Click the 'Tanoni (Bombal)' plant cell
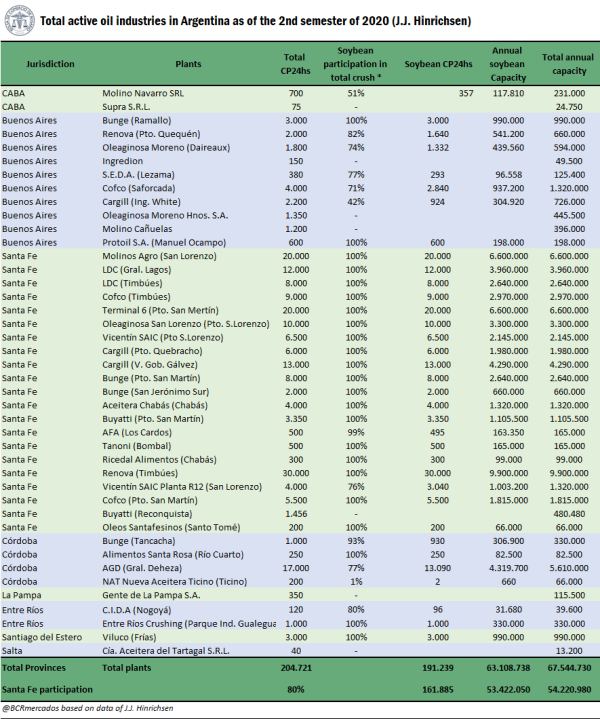This screenshot has width=600, height=719. click(x=137, y=446)
